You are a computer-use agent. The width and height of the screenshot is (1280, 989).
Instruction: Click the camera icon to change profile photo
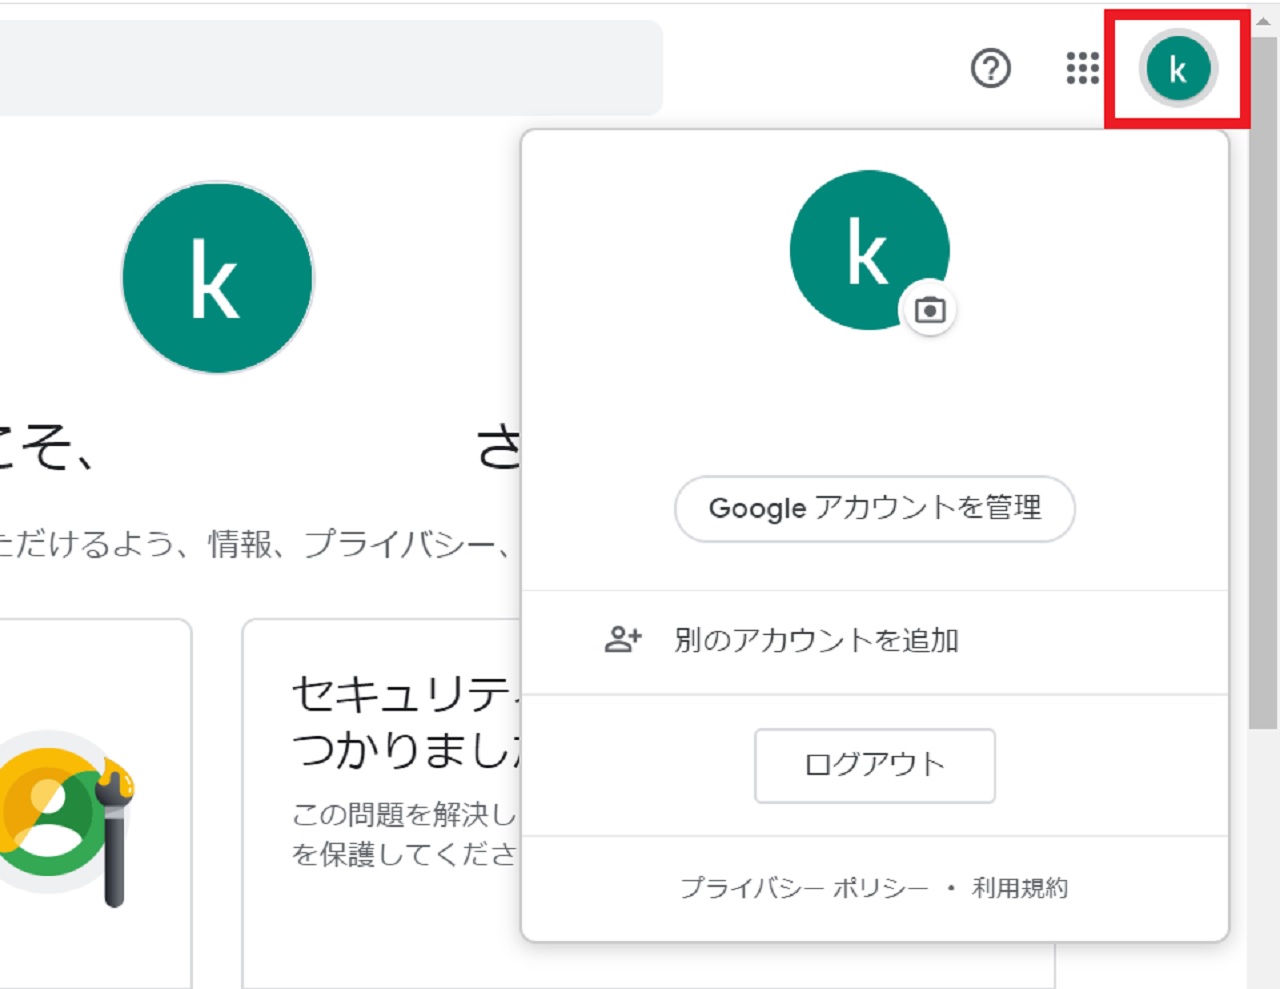(930, 310)
